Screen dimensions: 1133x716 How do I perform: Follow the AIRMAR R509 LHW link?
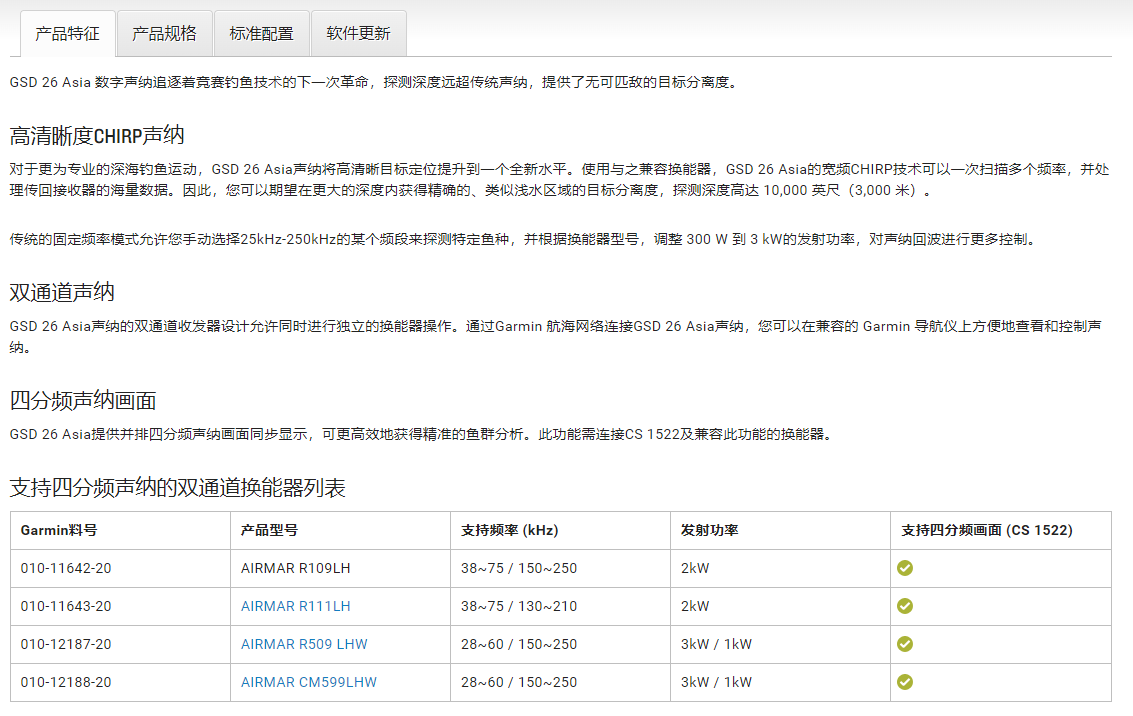pos(304,644)
